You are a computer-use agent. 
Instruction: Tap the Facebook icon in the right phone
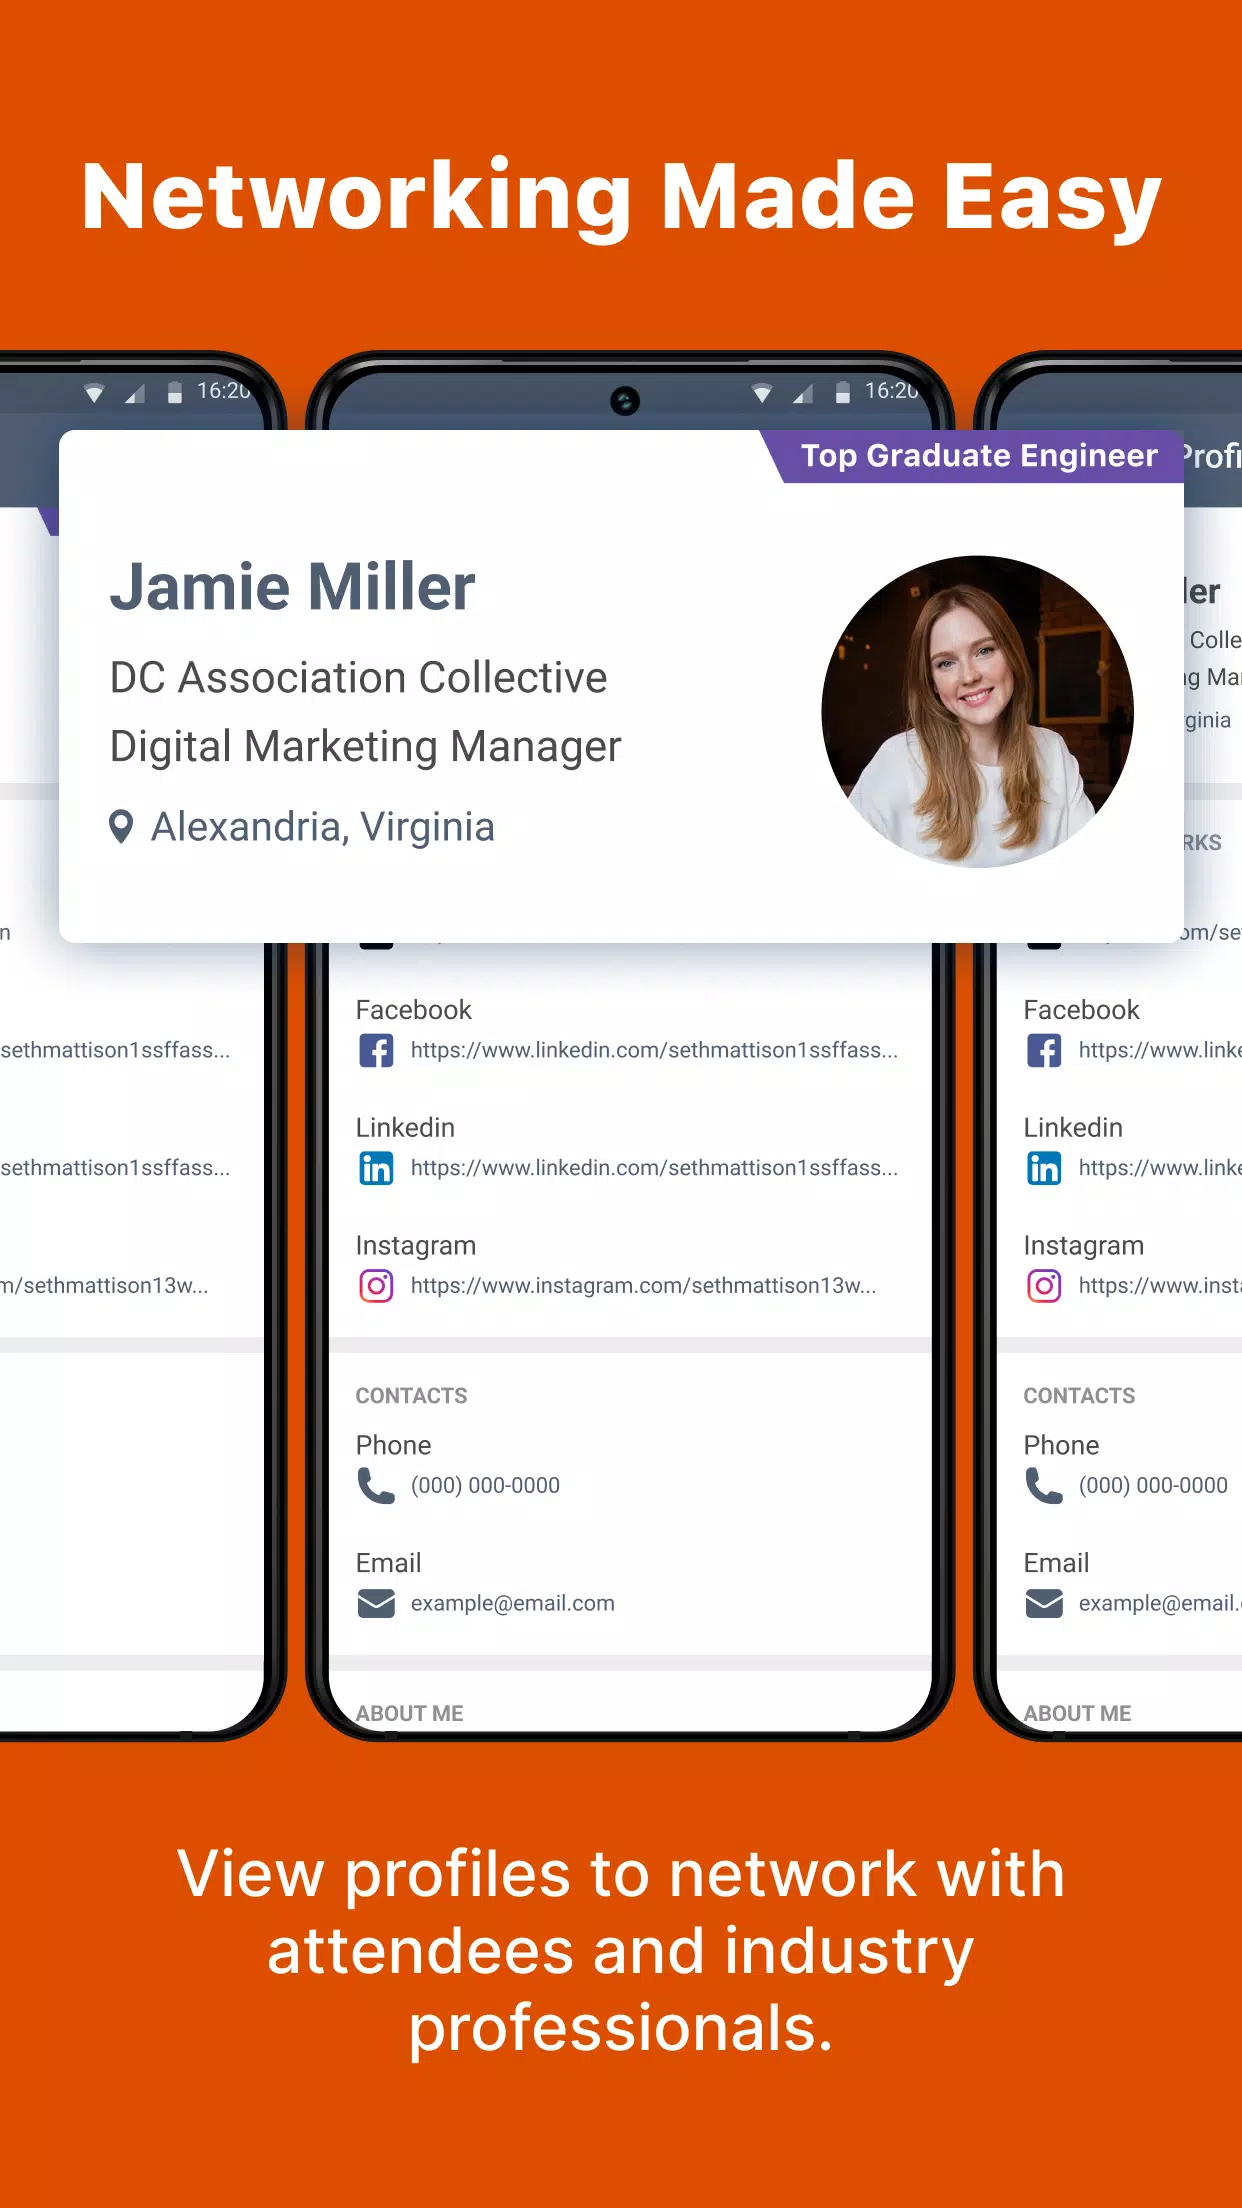click(1044, 1051)
